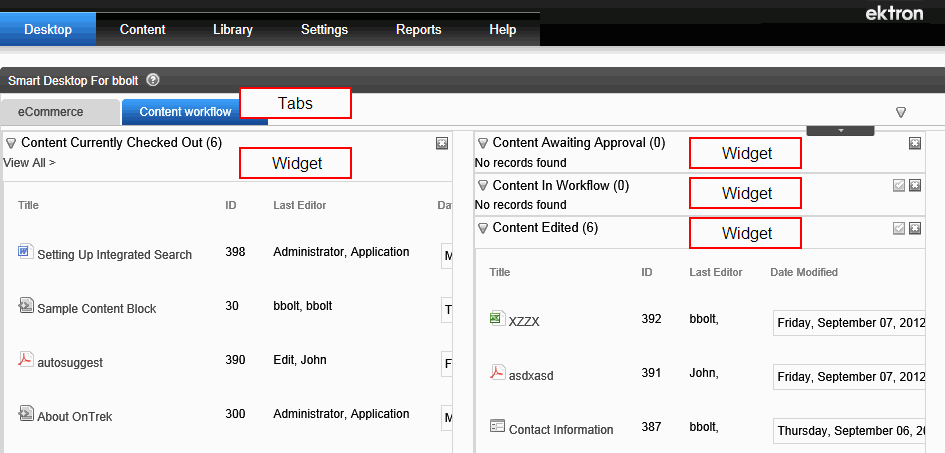Click the PDF icon next to asdxasd
The image size is (945, 453).
497,372
